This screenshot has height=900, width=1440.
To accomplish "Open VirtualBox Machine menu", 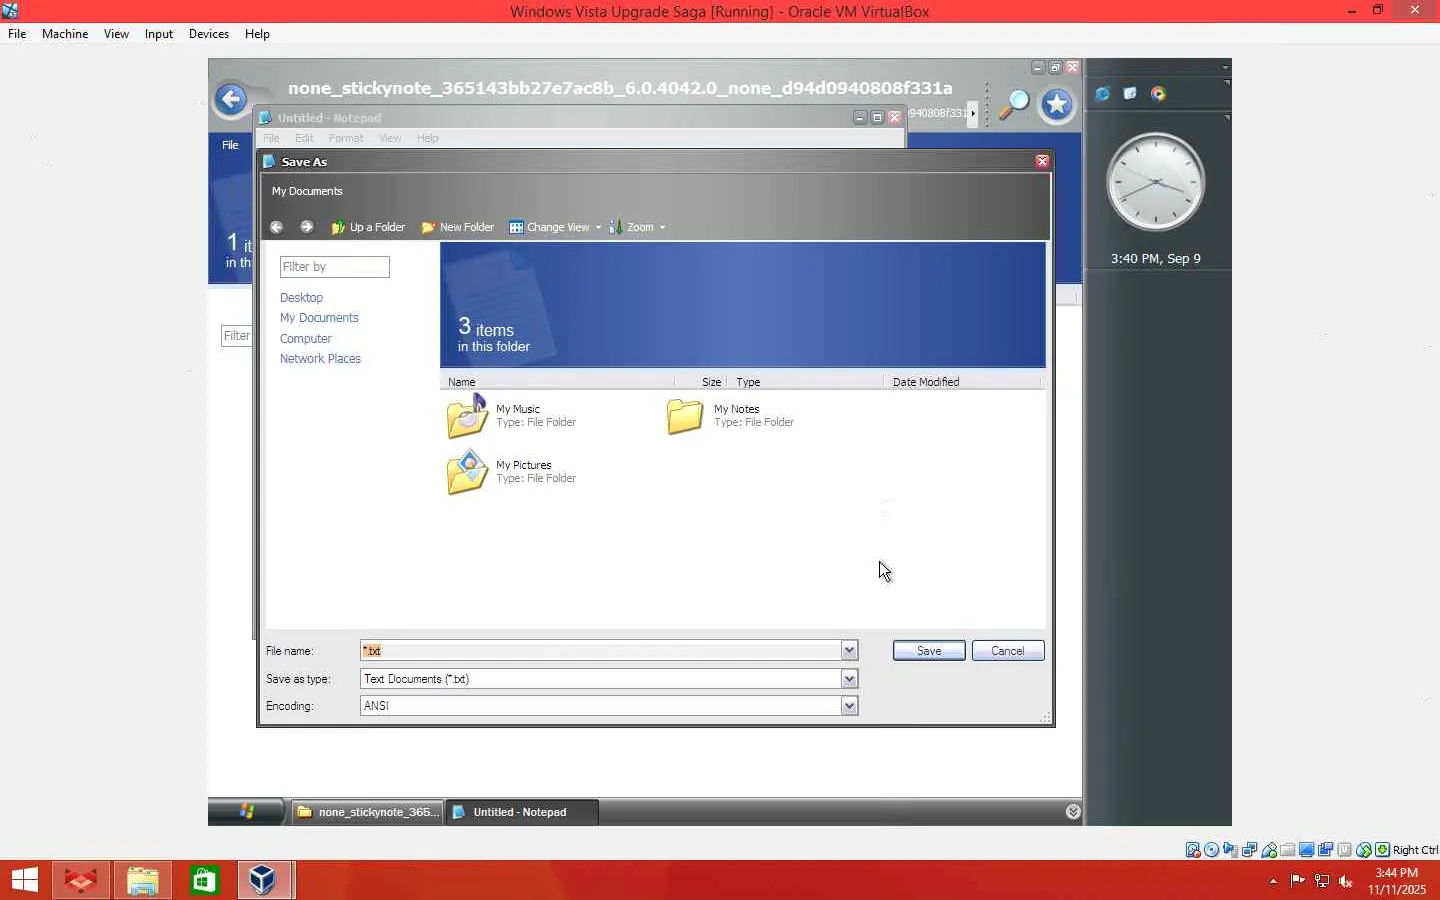I will 65,34.
